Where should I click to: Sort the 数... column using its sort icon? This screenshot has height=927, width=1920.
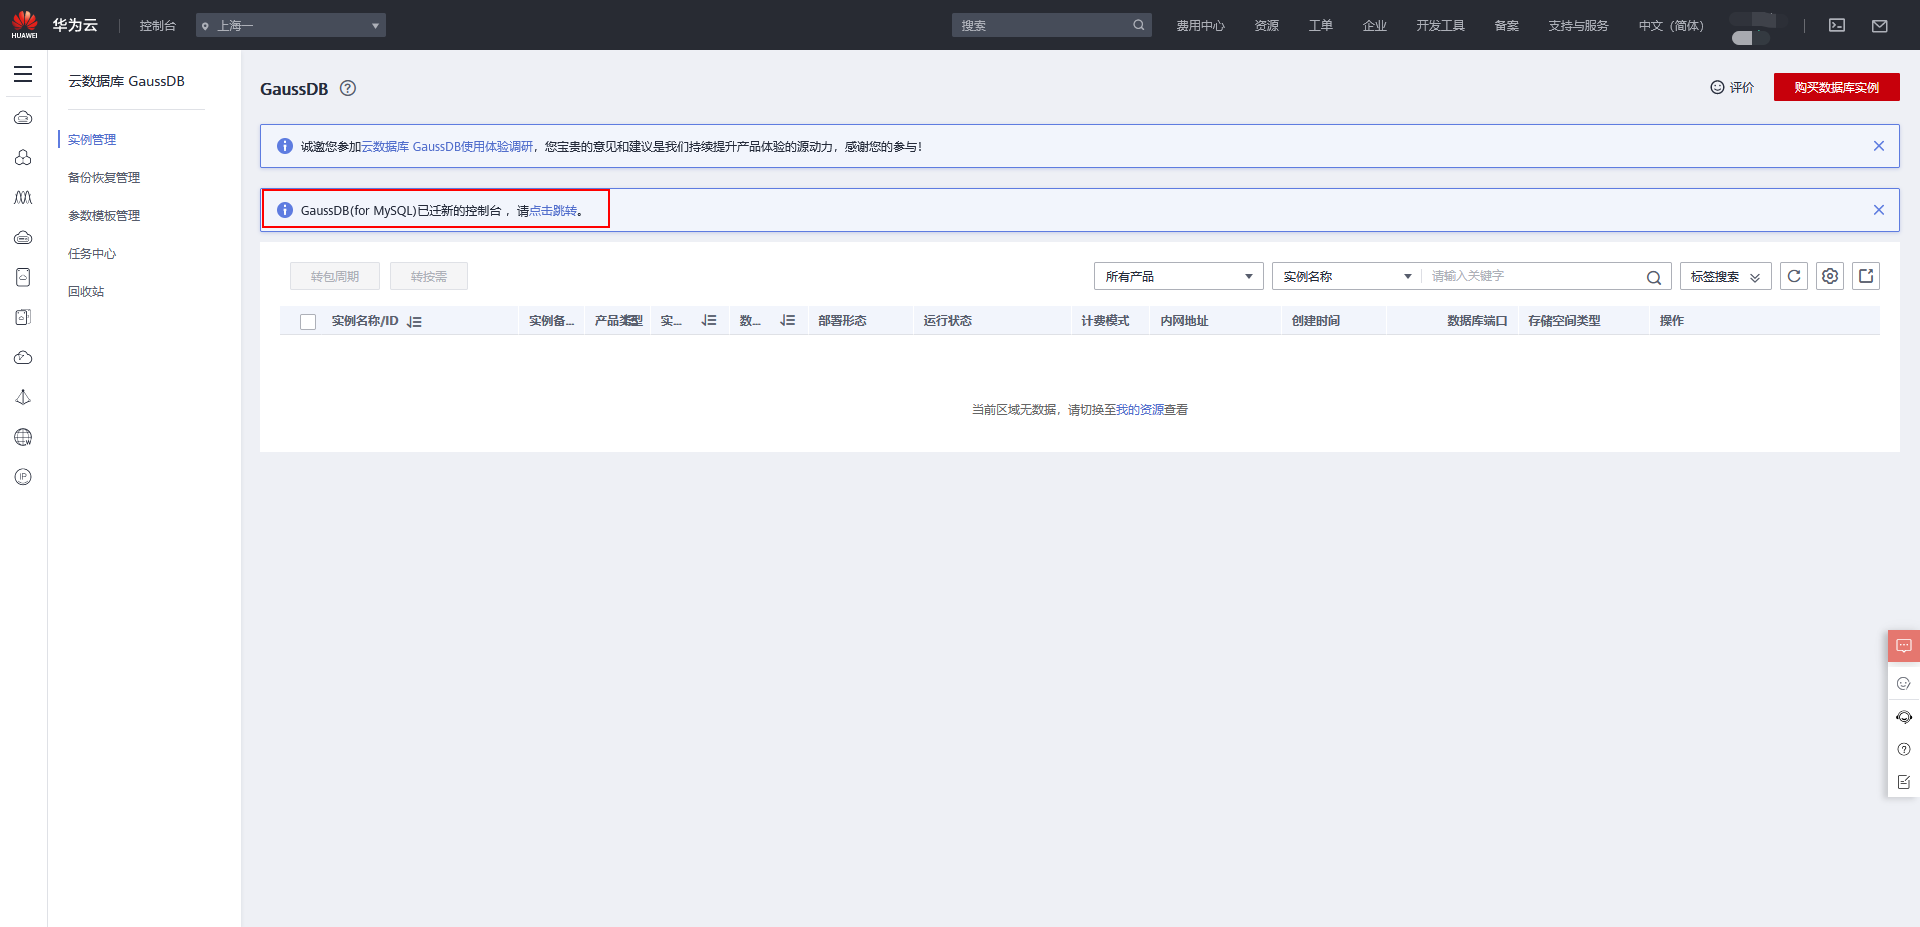(788, 321)
